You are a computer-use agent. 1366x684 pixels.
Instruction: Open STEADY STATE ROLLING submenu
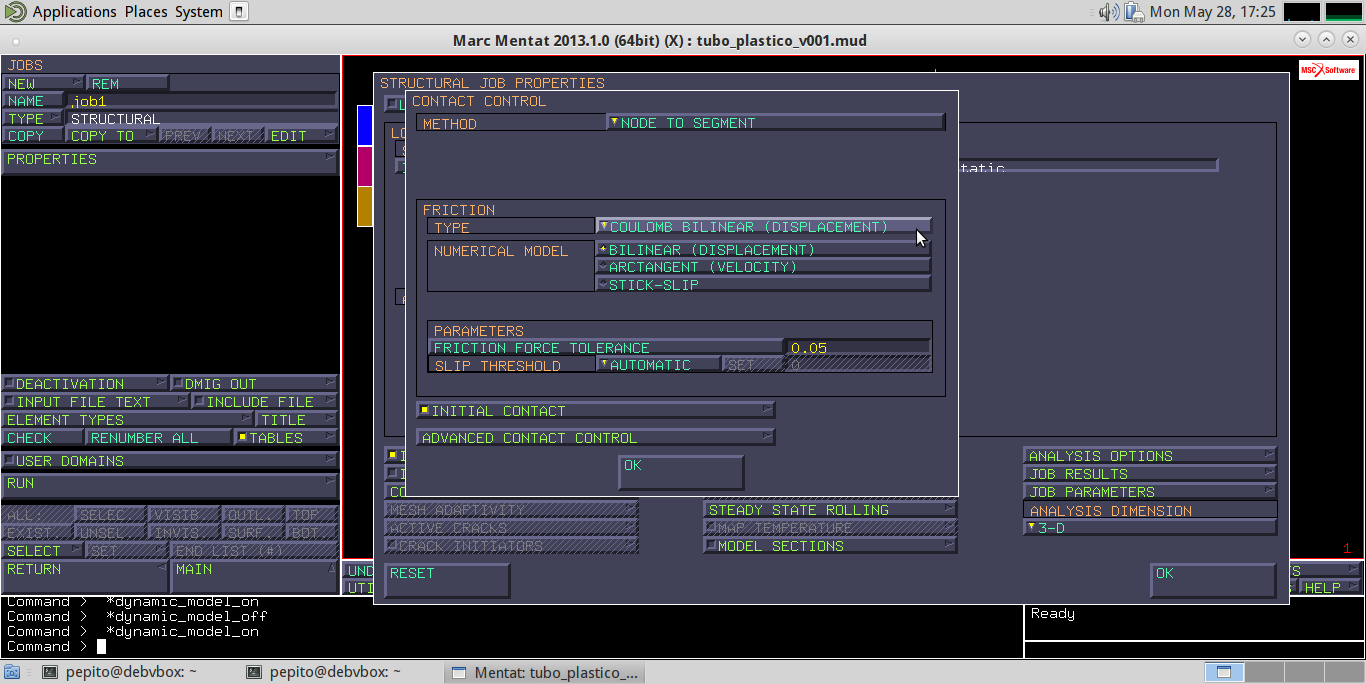point(830,510)
